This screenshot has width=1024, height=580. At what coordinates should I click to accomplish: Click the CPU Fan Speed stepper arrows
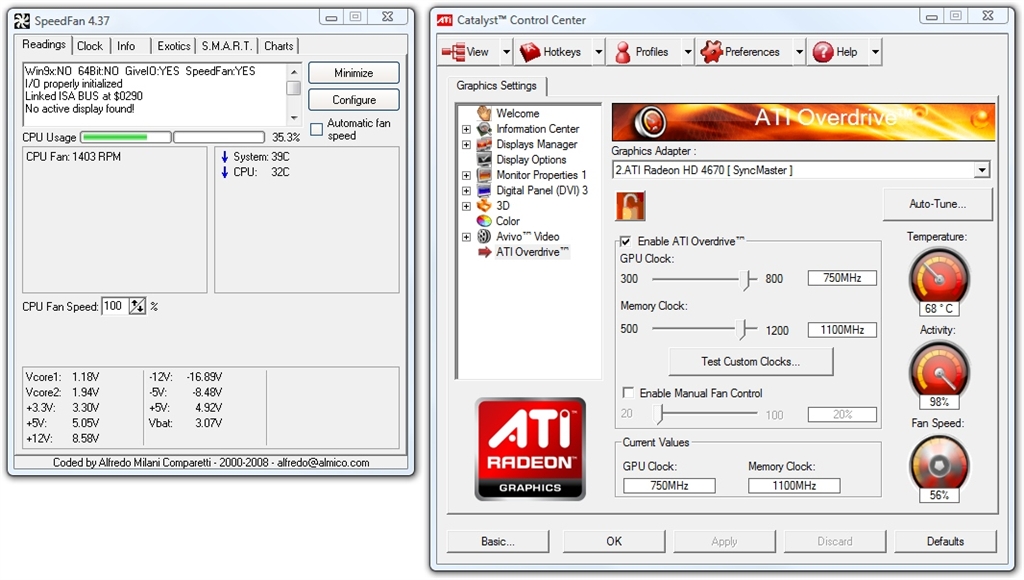137,306
